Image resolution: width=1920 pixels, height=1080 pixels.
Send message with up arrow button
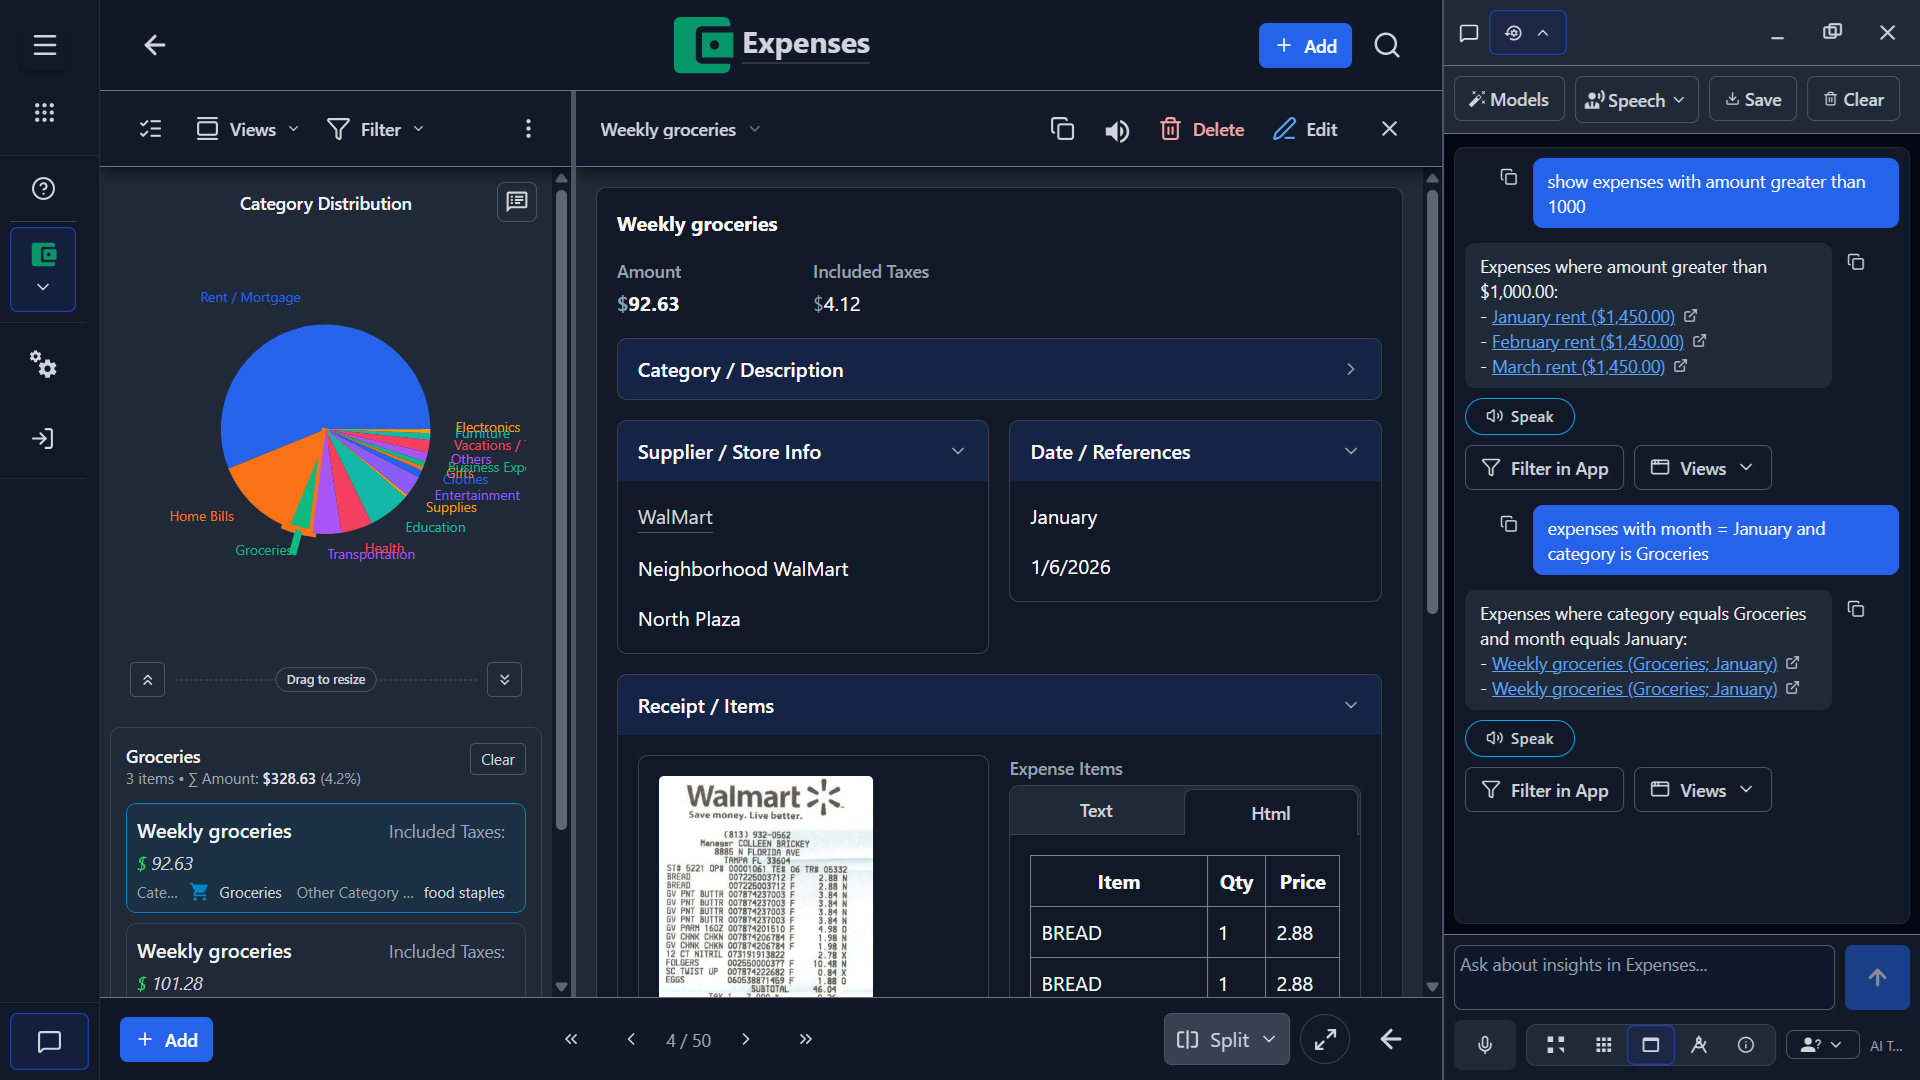click(x=1877, y=977)
